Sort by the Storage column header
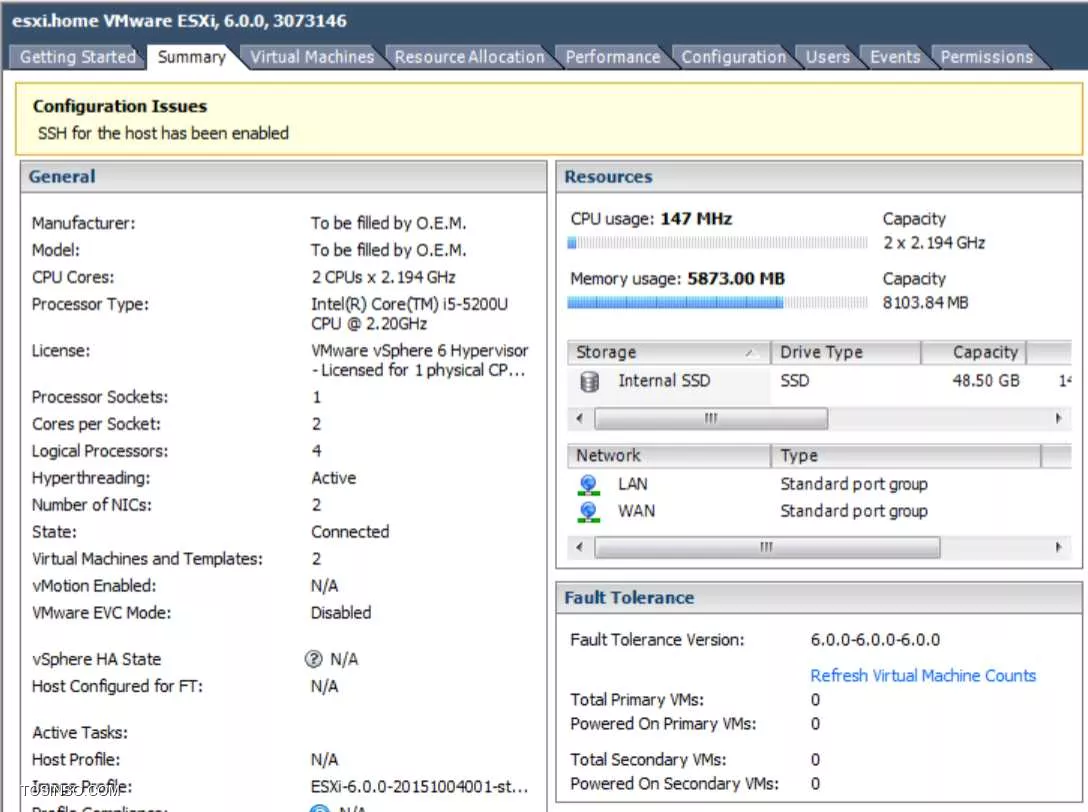This screenshot has width=1088, height=812. (668, 353)
